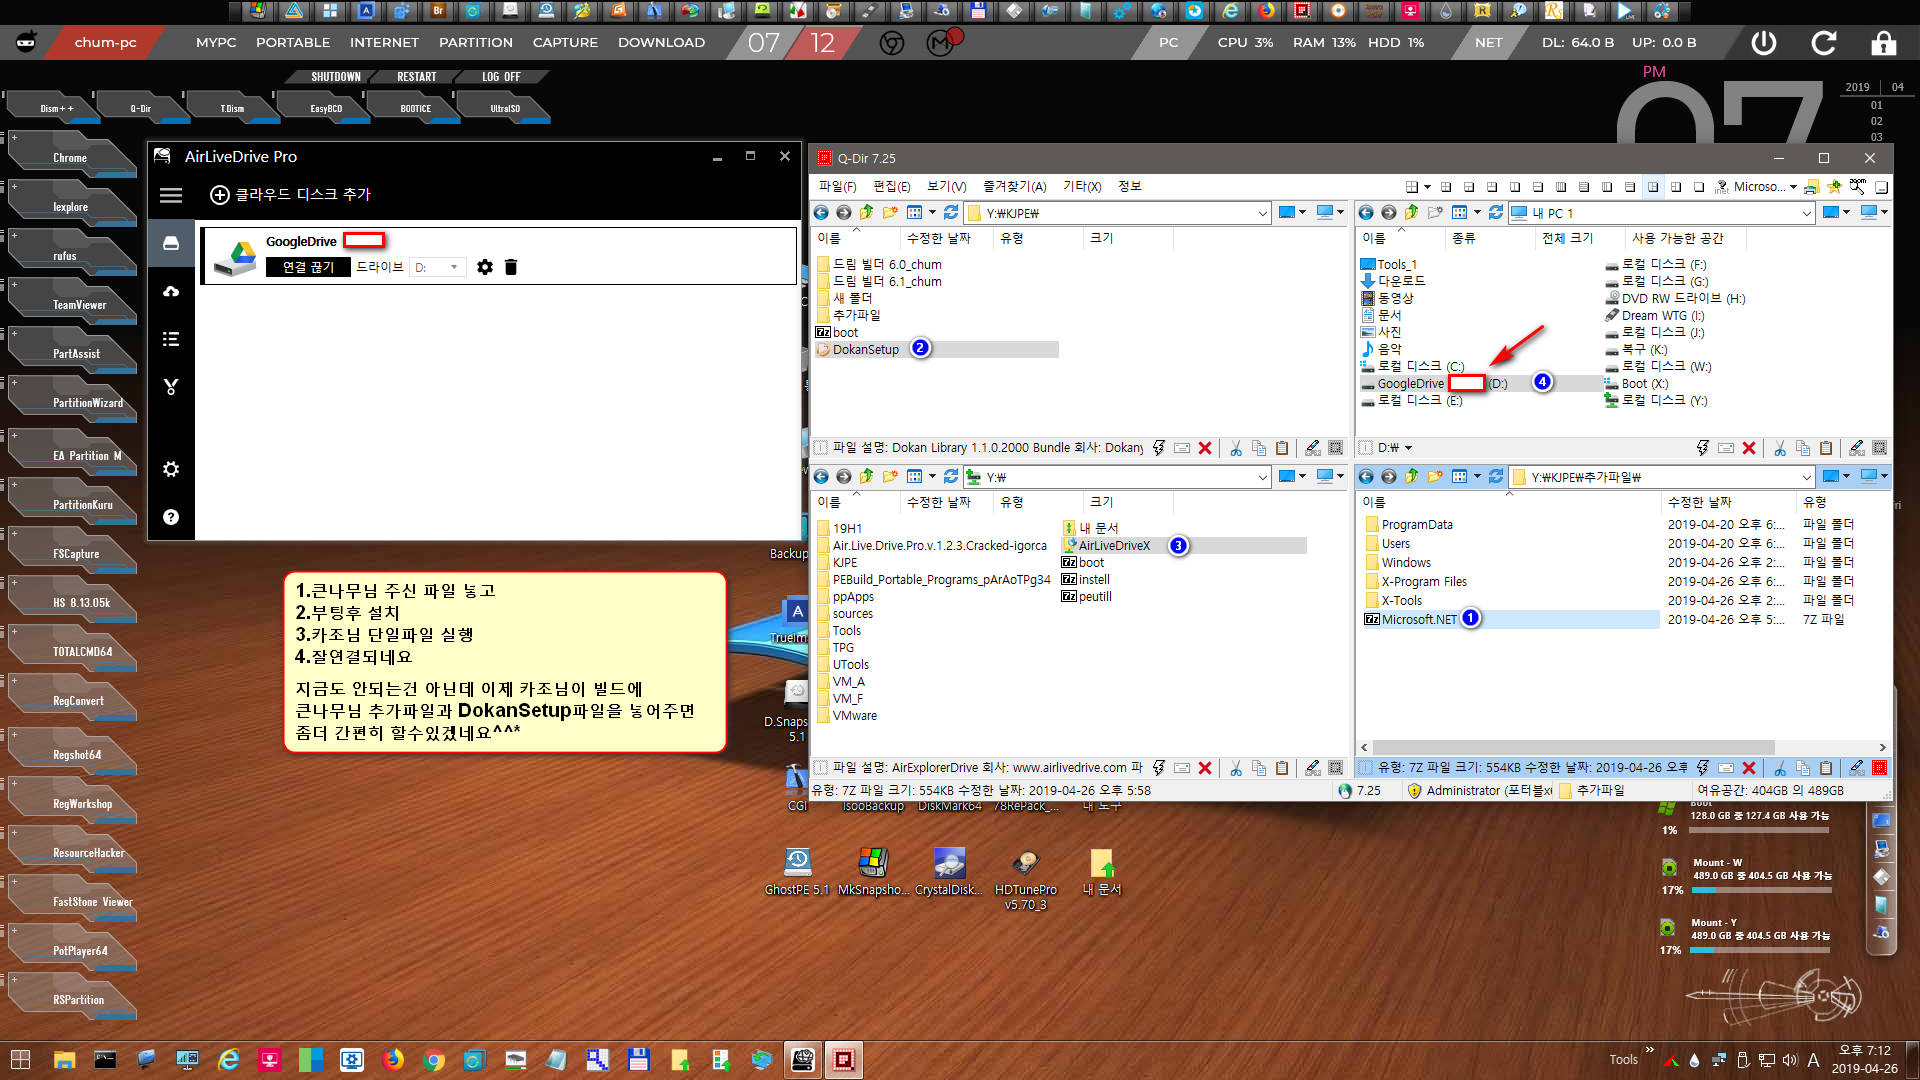Toggle checkbox in bottom-right pane status bar

[x=1366, y=768]
